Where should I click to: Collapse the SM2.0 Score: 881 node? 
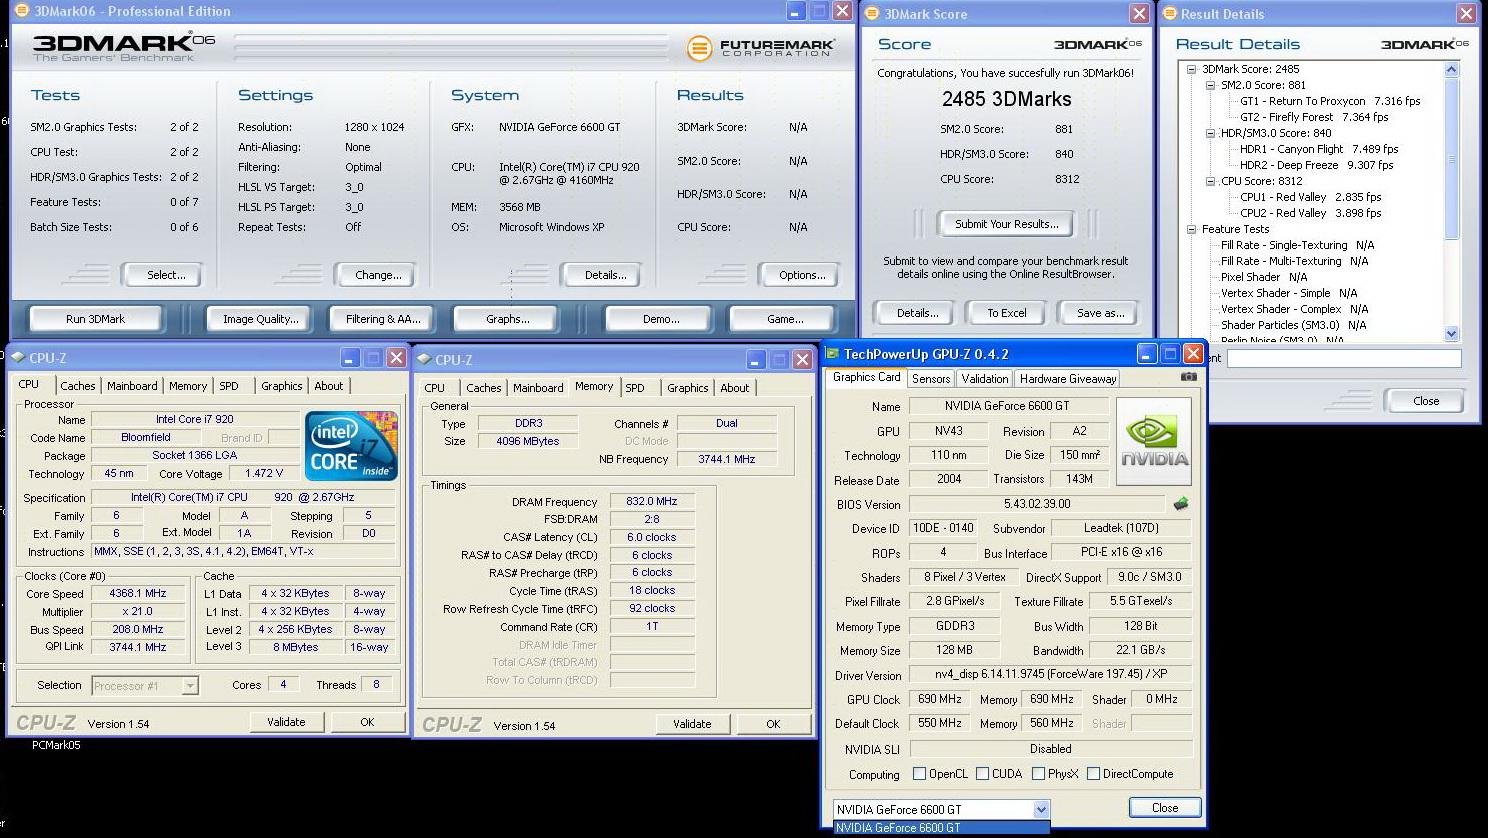point(1210,85)
